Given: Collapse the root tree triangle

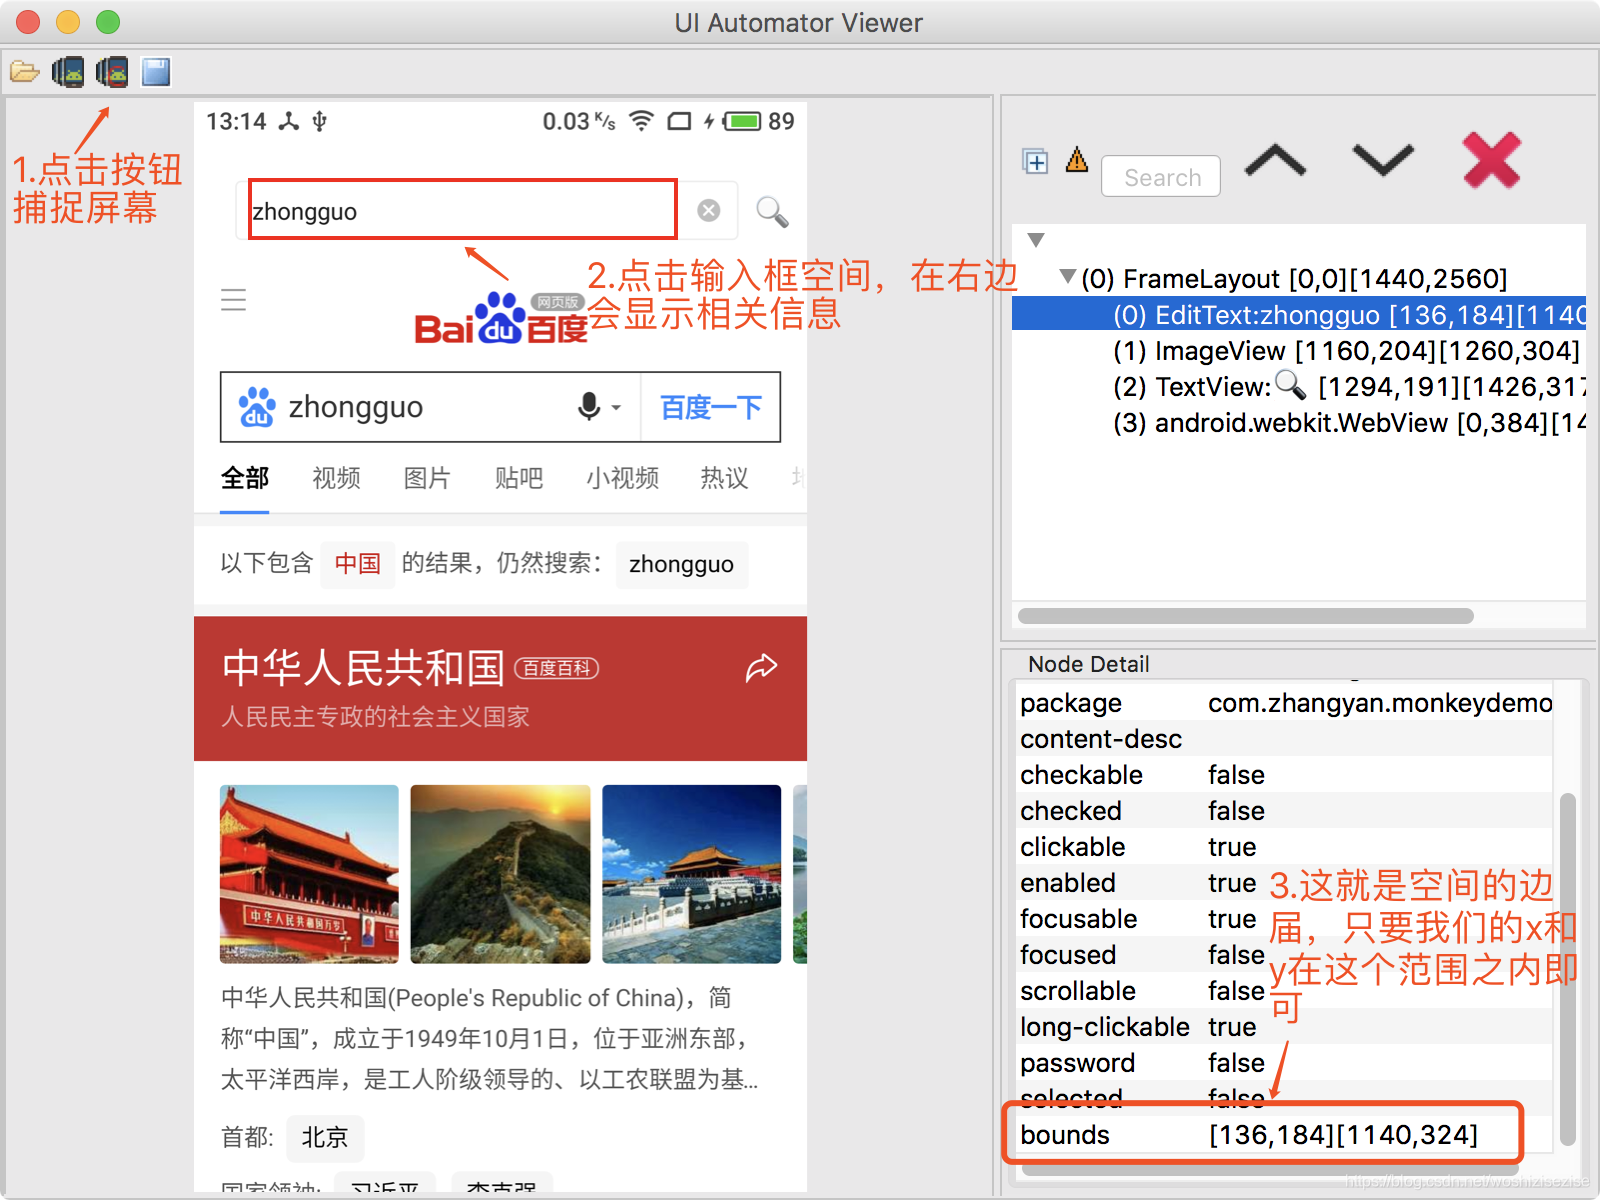Looking at the screenshot, I should (x=1036, y=240).
